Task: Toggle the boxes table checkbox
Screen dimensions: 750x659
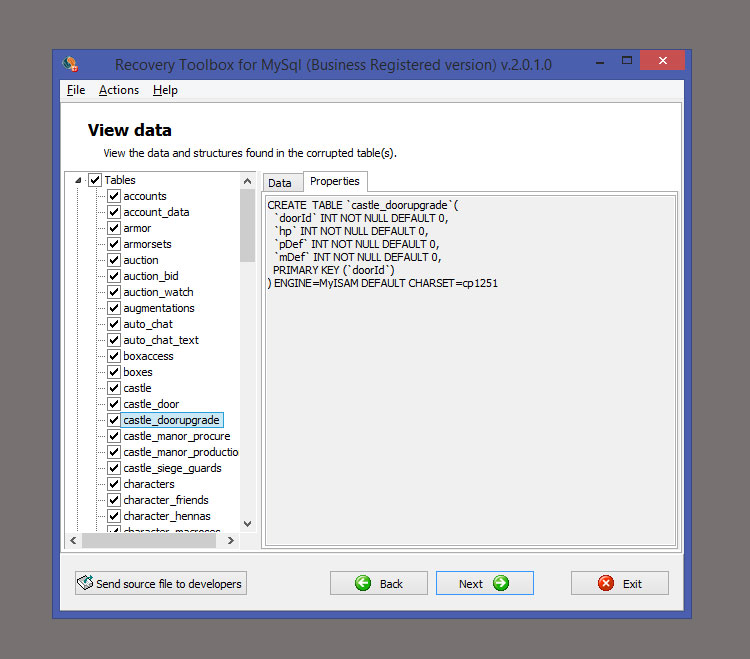Action: (114, 372)
